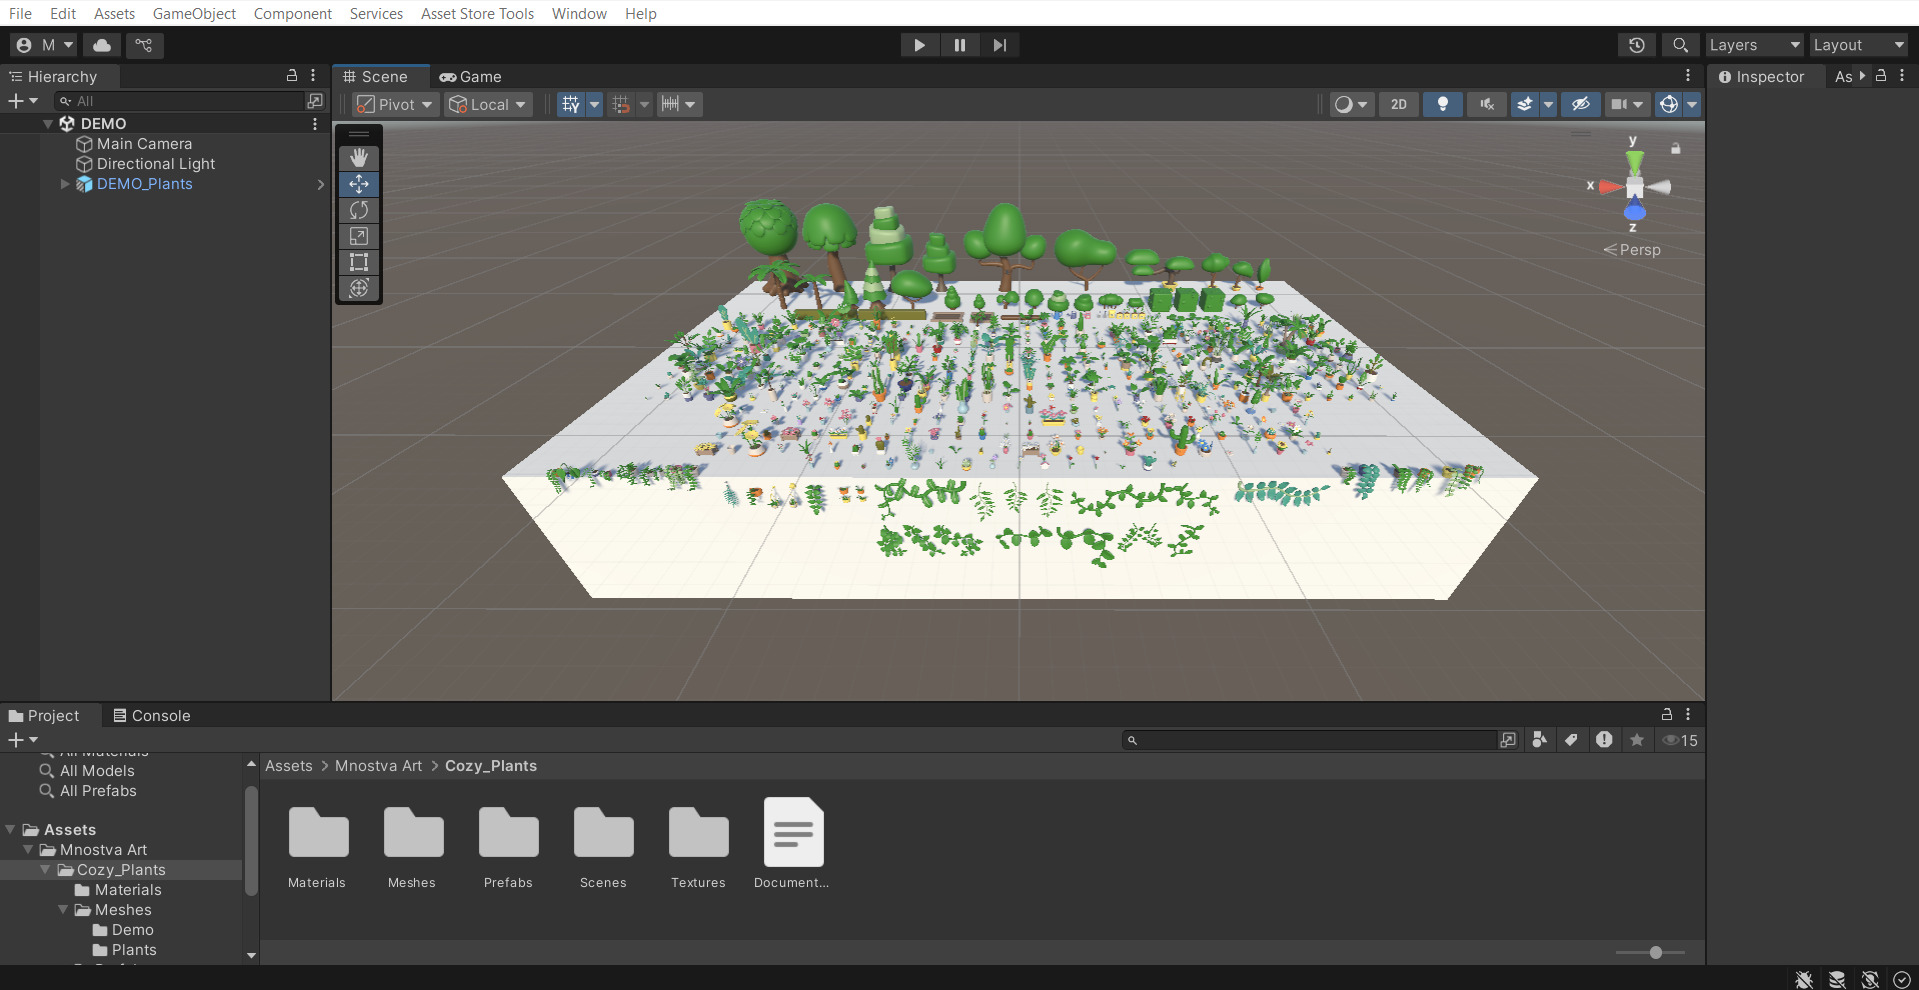Click the Step frame button
The image size is (1919, 990).
pos(999,45)
